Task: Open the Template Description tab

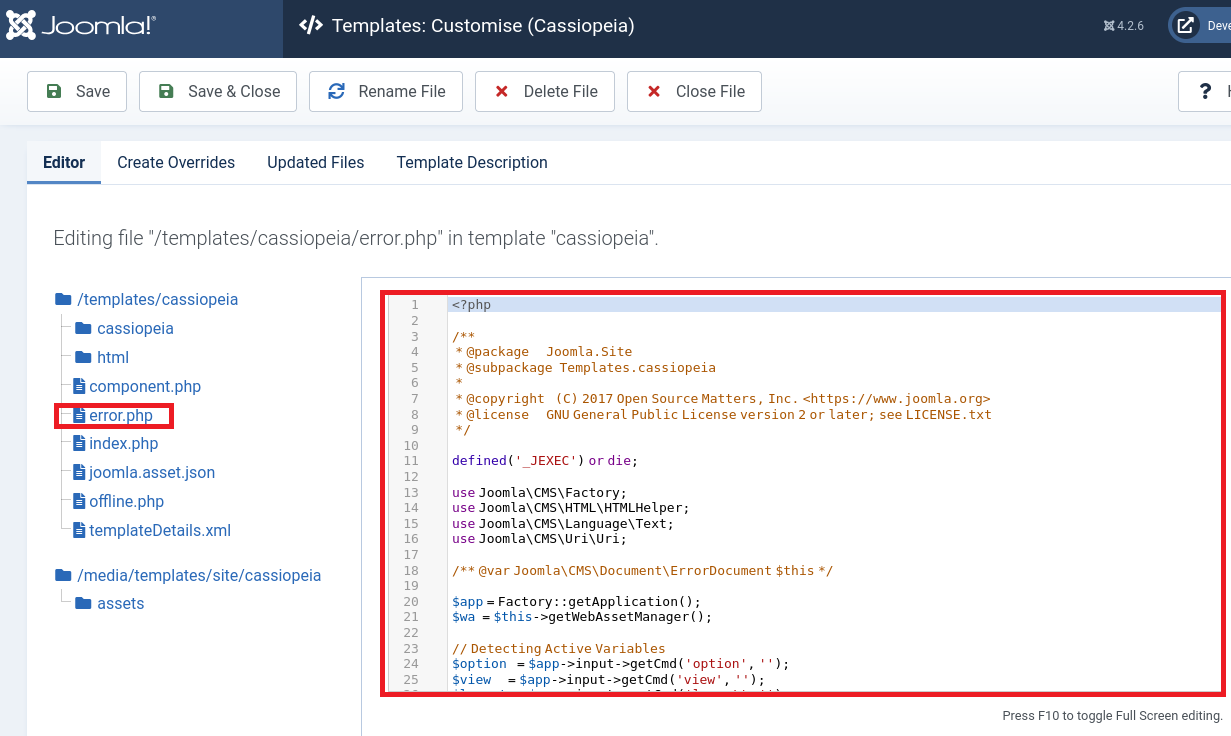Action: click(472, 162)
